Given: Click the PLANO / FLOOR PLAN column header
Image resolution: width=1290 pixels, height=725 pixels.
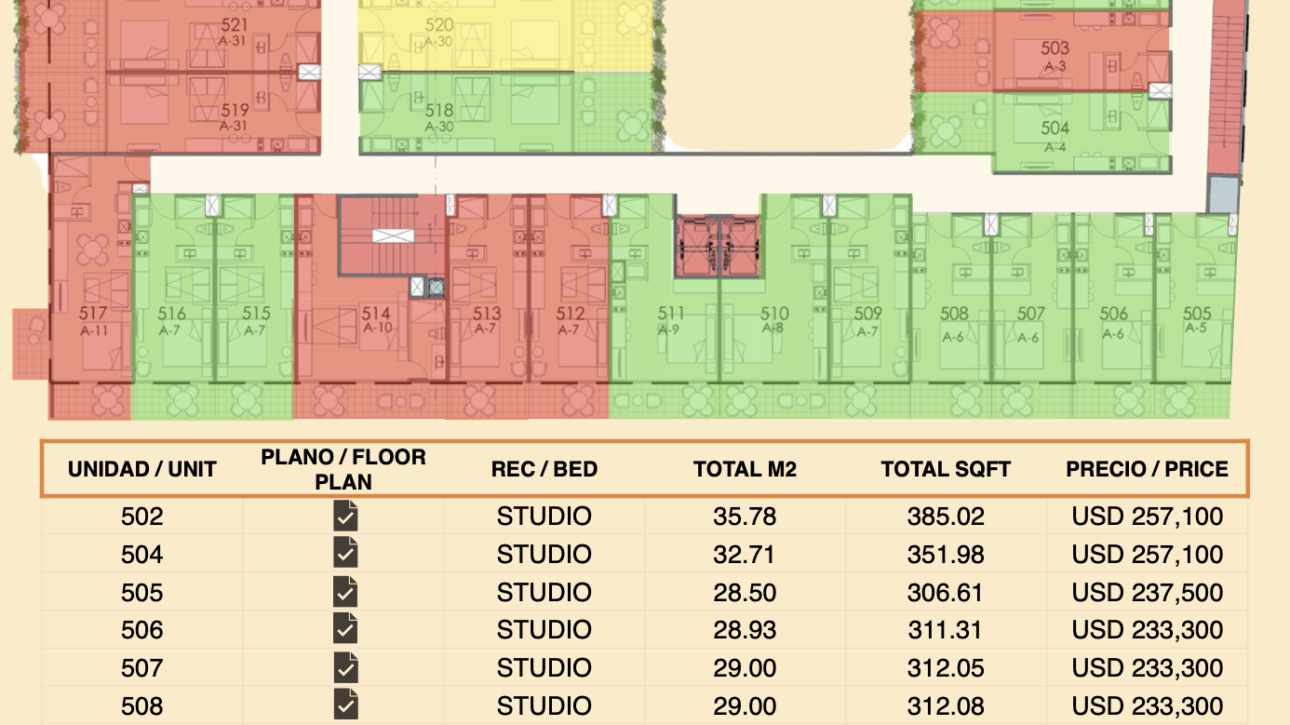Looking at the screenshot, I should pyautogui.click(x=344, y=469).
